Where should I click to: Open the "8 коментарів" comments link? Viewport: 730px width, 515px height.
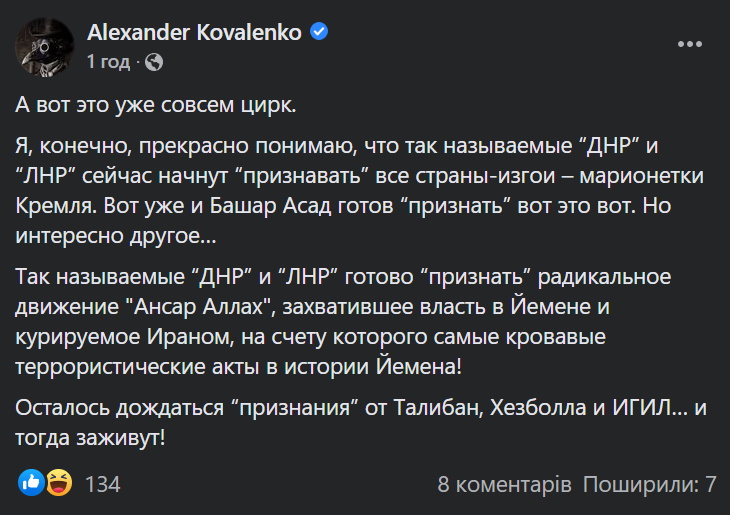[505, 485]
